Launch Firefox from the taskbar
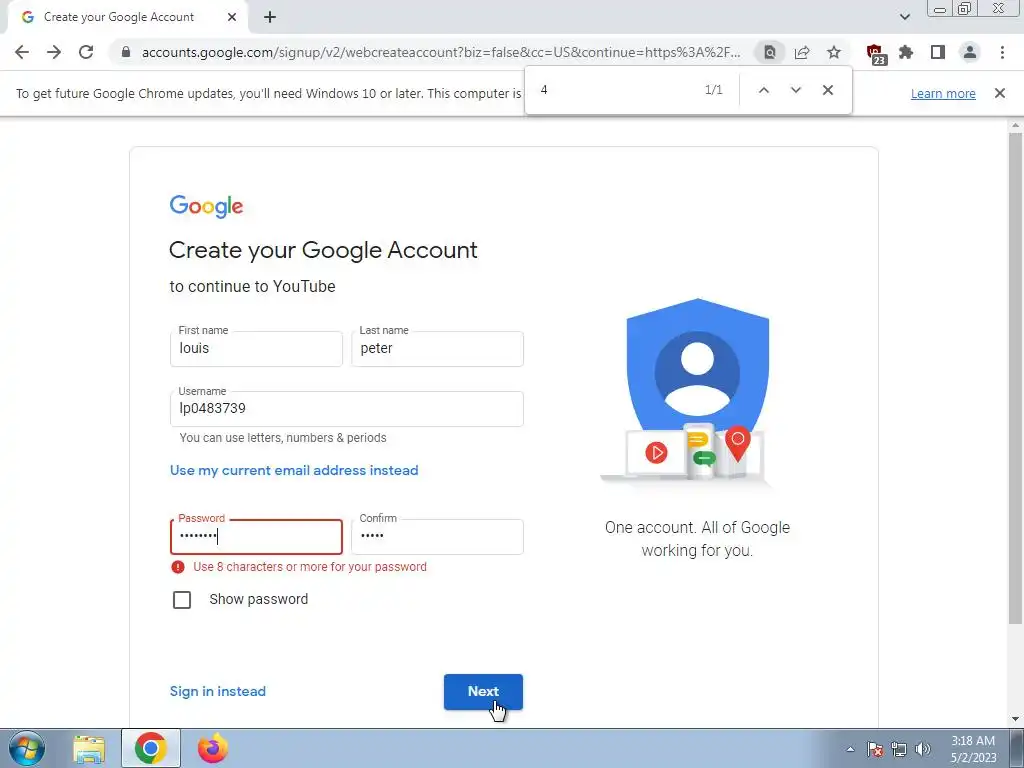 click(x=212, y=748)
